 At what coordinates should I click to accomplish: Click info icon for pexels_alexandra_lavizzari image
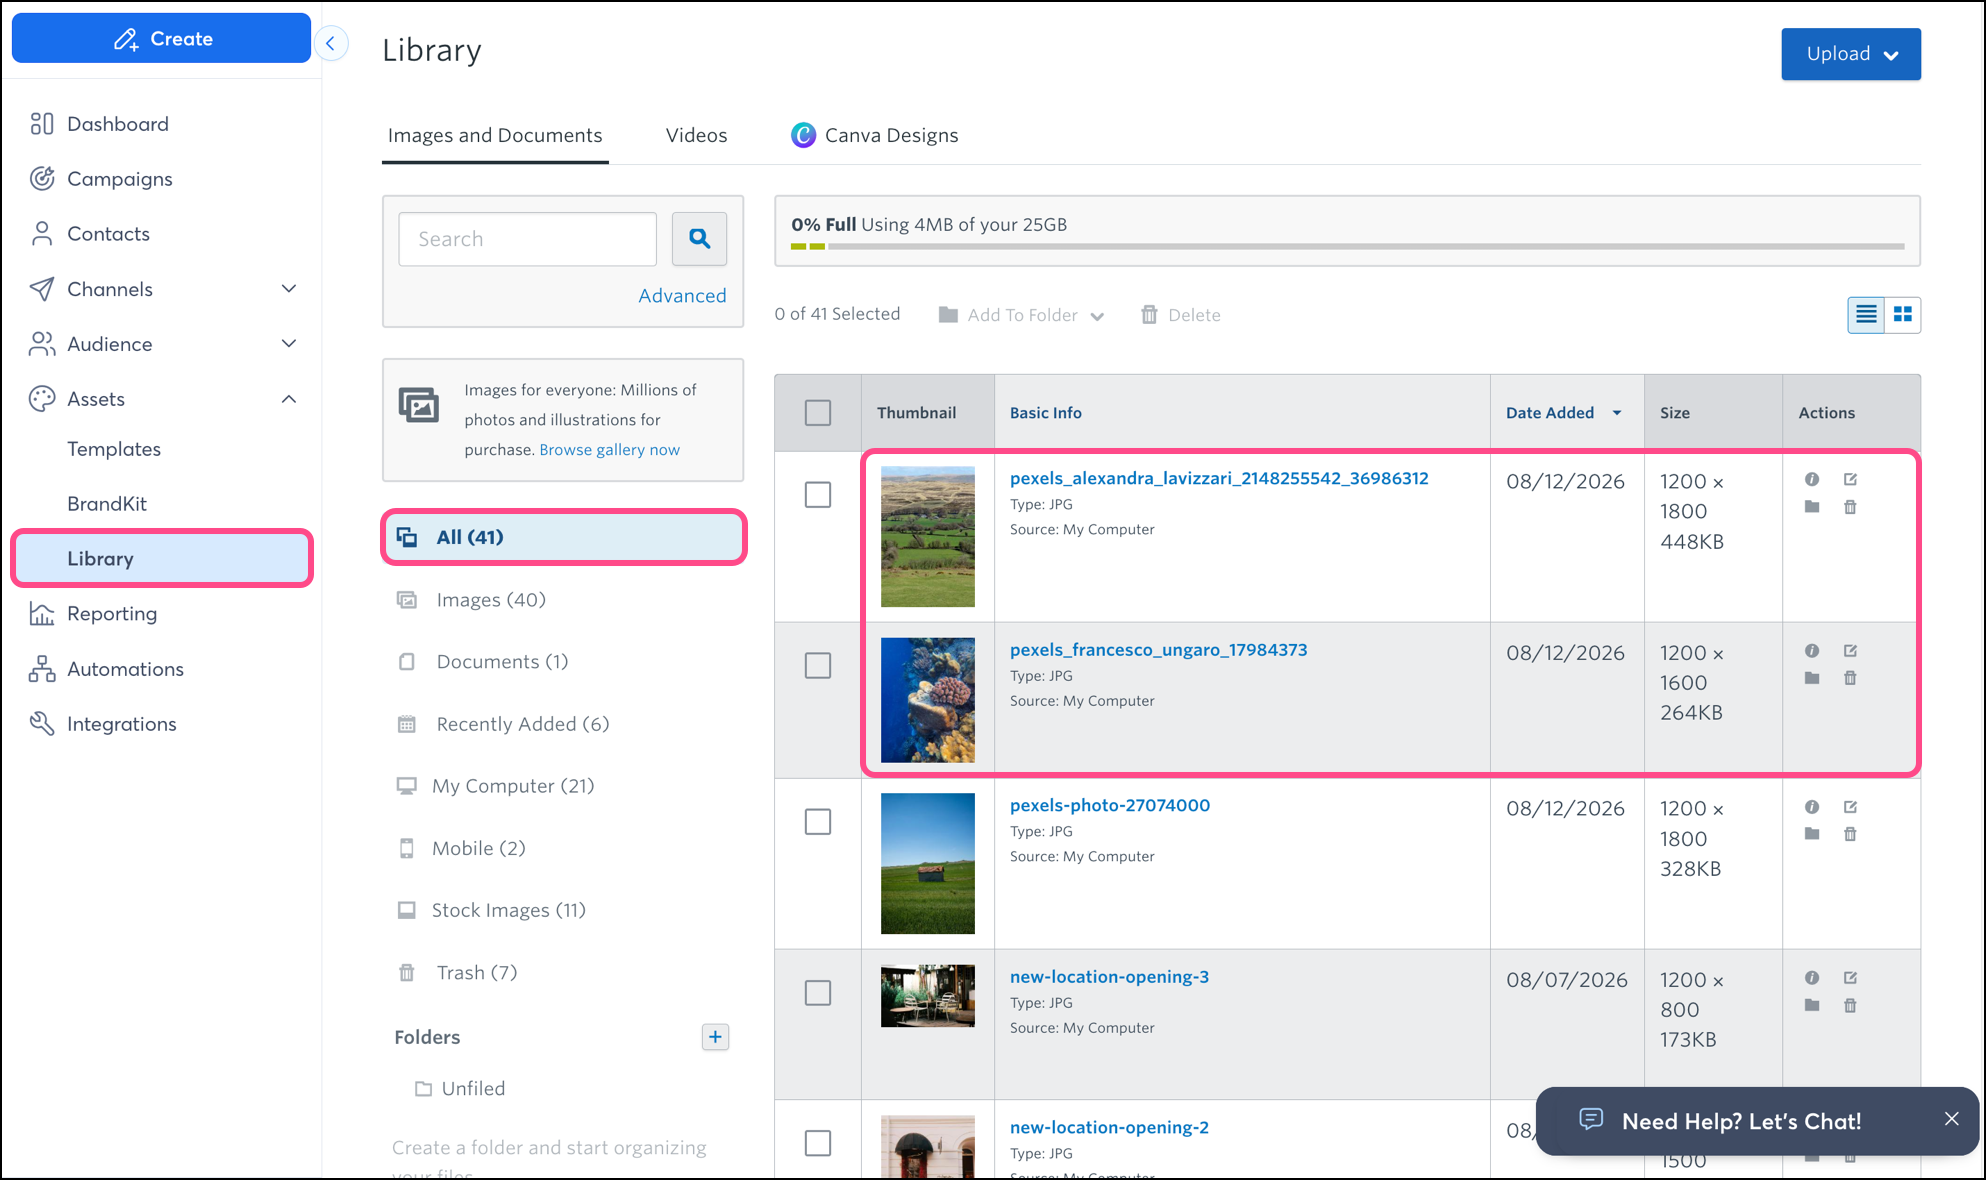pyautogui.click(x=1812, y=479)
